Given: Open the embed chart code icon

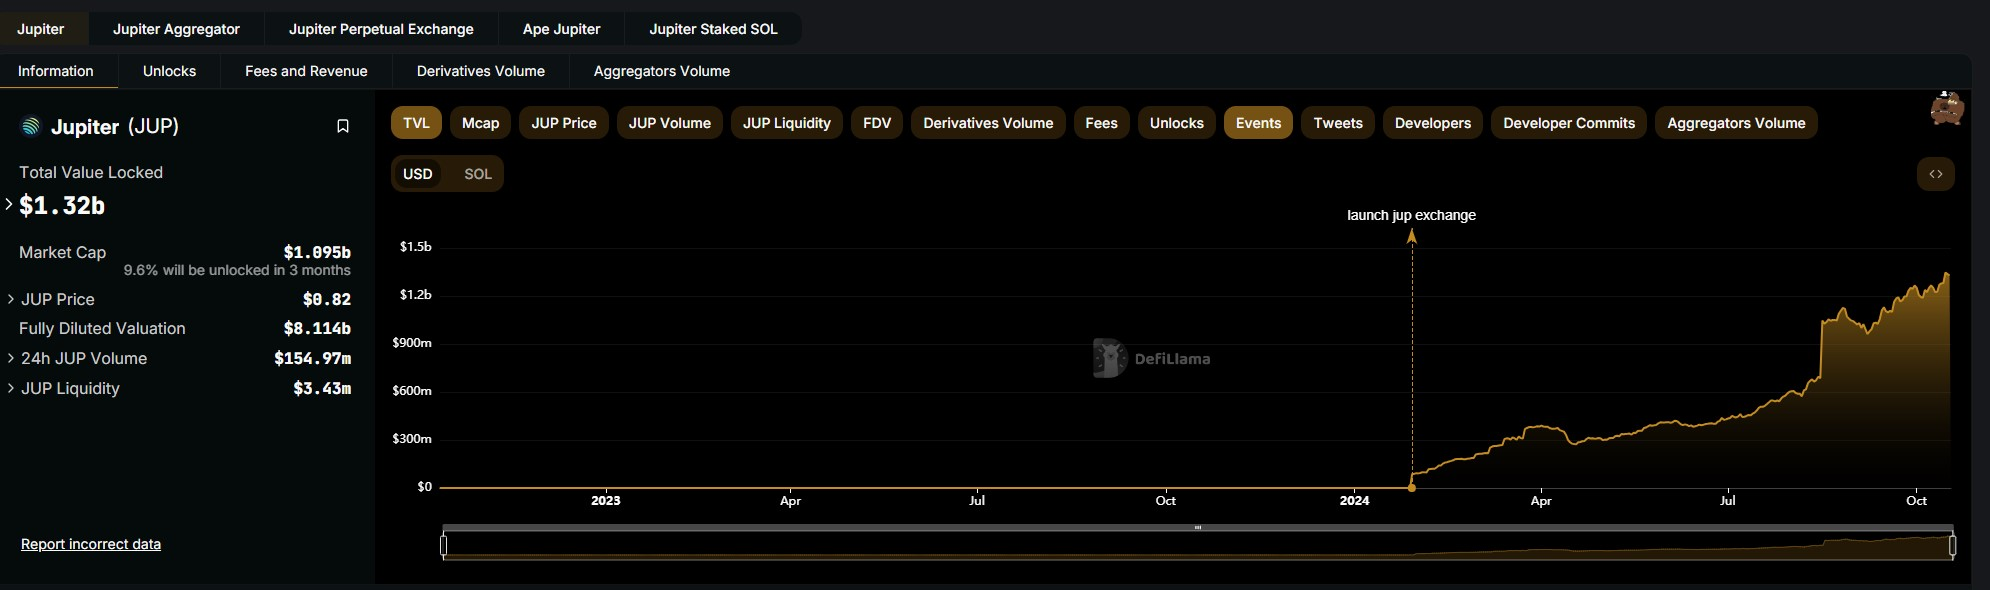Looking at the screenshot, I should [1936, 174].
